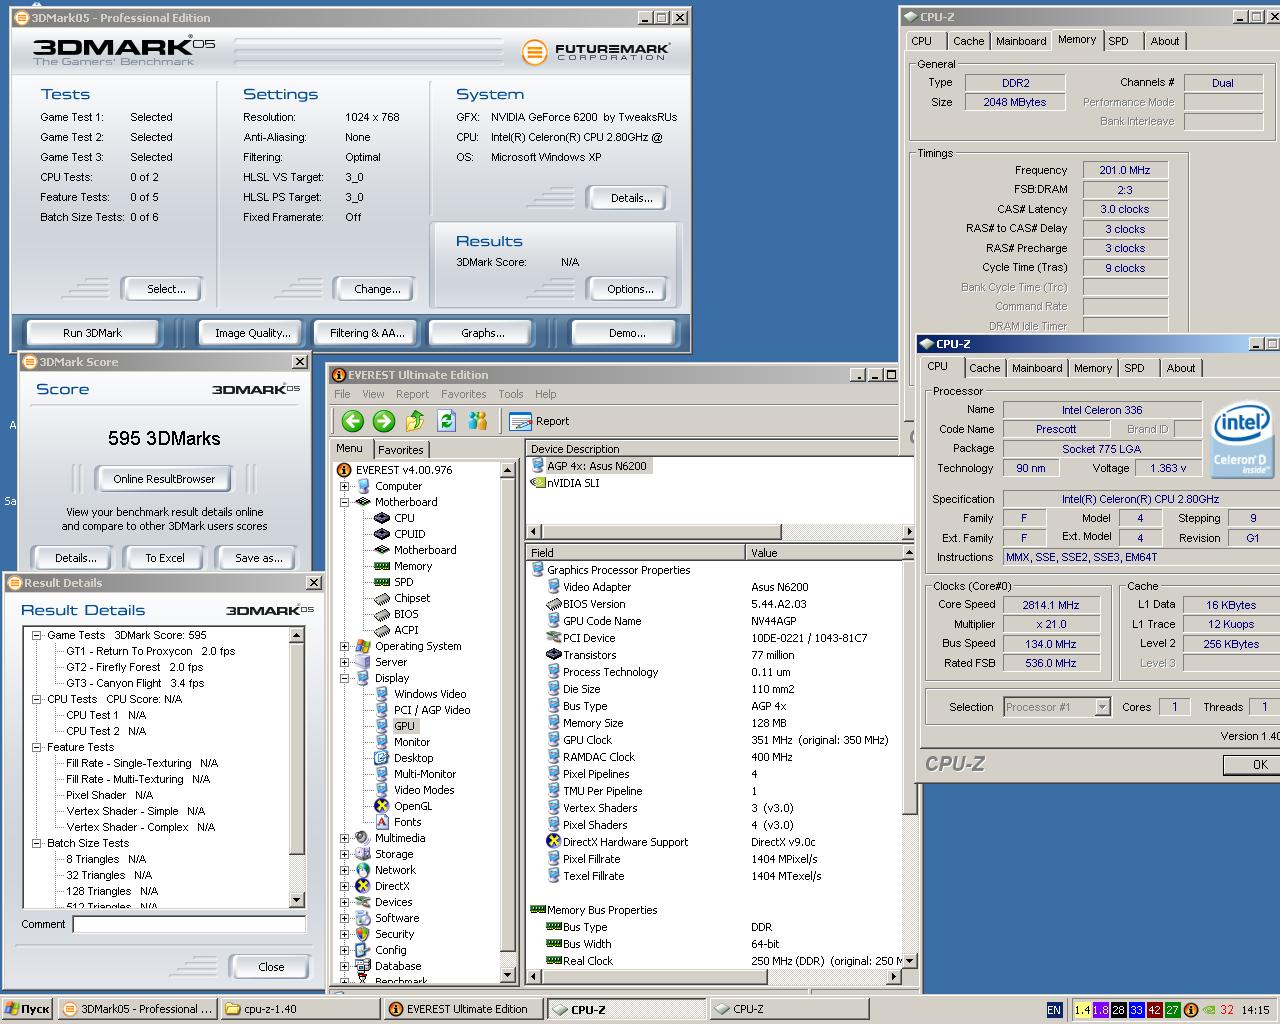Expand the Operating System node in EVEREST
1280x1024 pixels.
pyautogui.click(x=344, y=646)
